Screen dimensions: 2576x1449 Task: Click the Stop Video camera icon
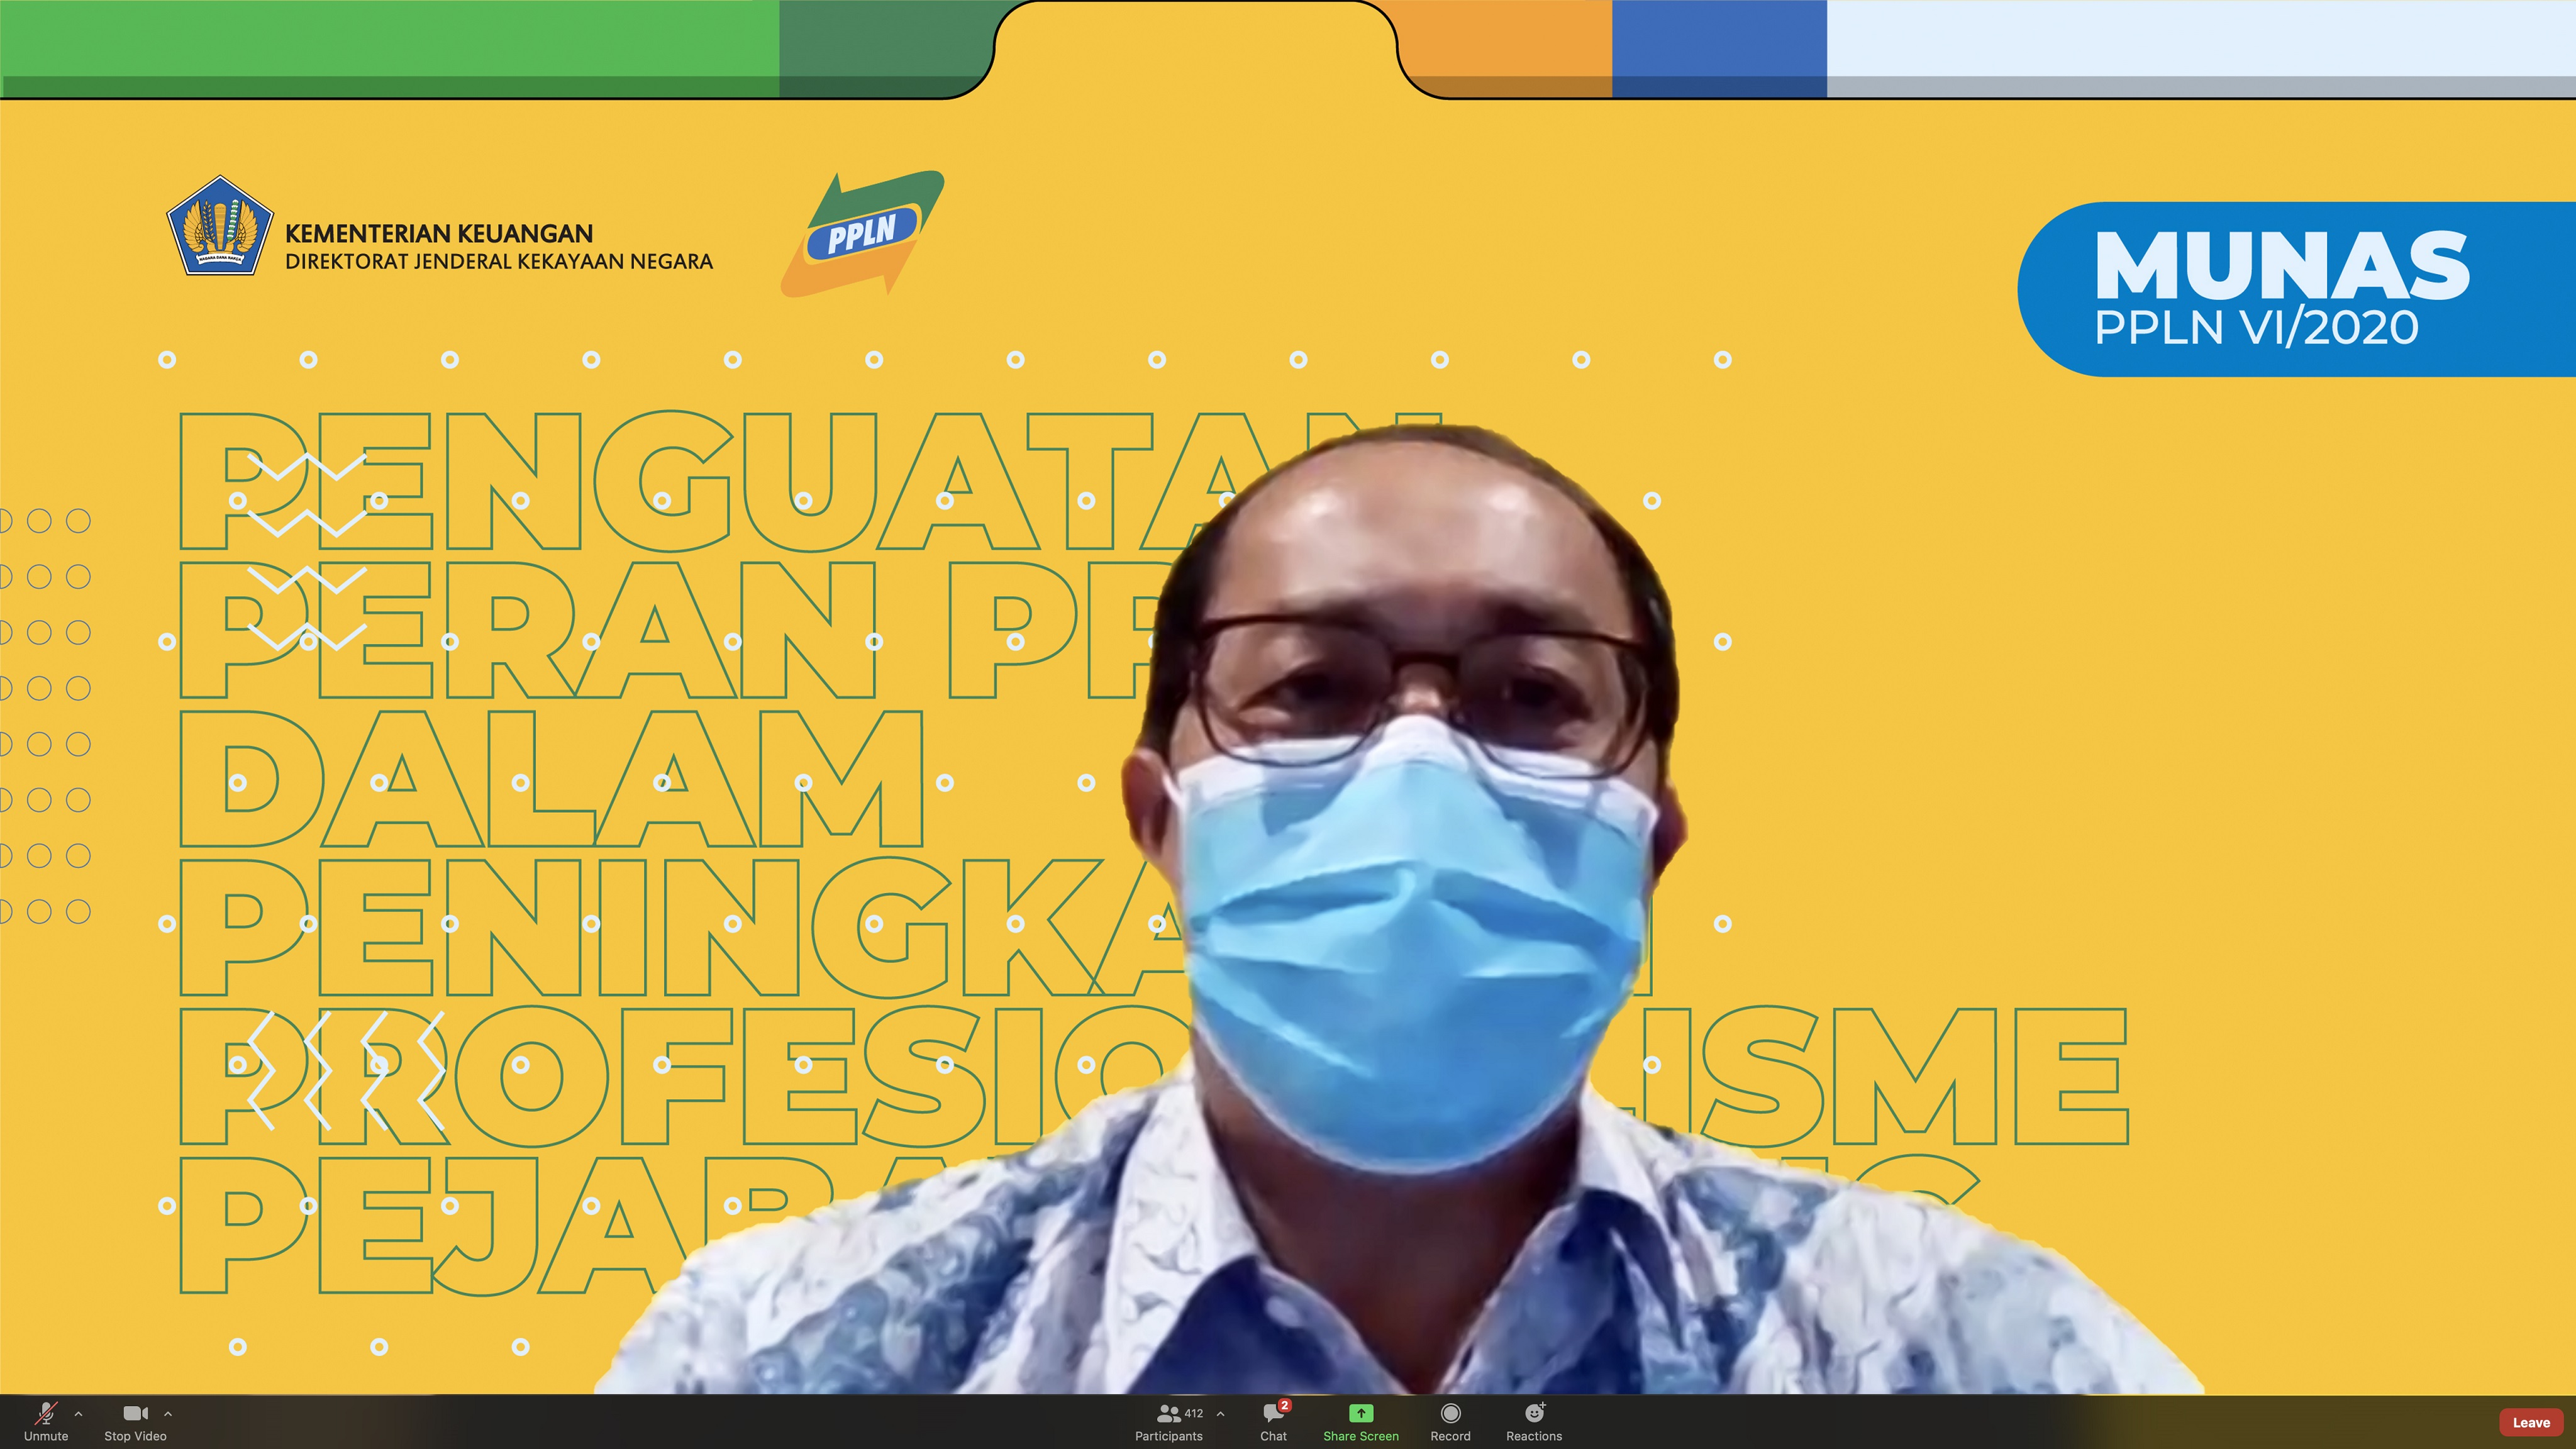[x=136, y=1413]
